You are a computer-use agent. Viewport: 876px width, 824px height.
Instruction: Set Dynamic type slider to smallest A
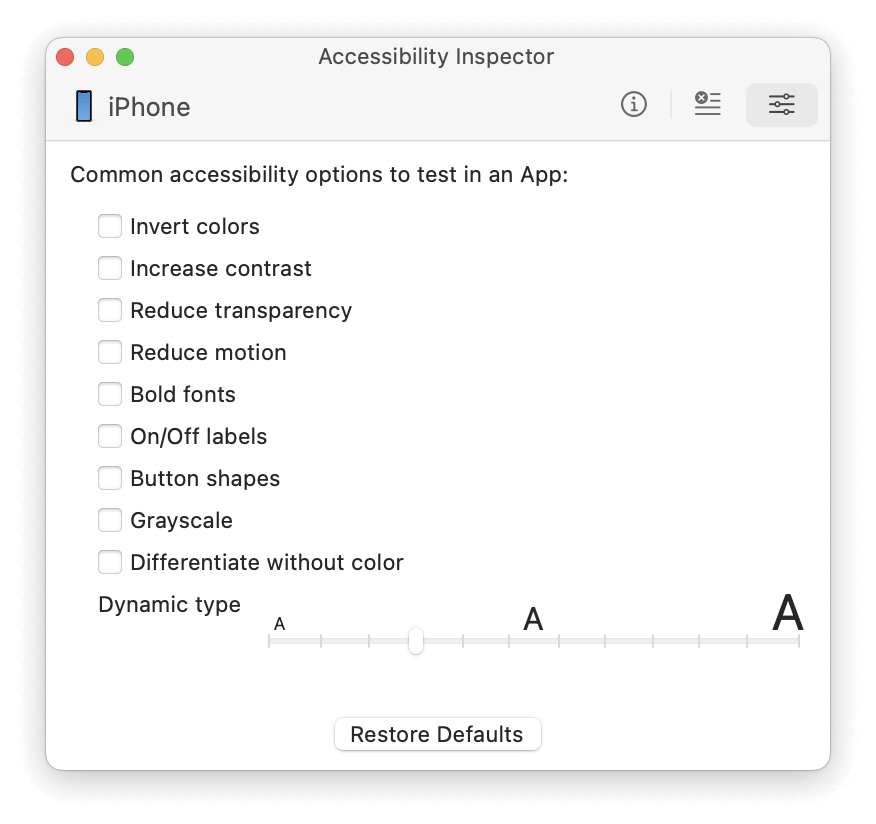[x=270, y=641]
